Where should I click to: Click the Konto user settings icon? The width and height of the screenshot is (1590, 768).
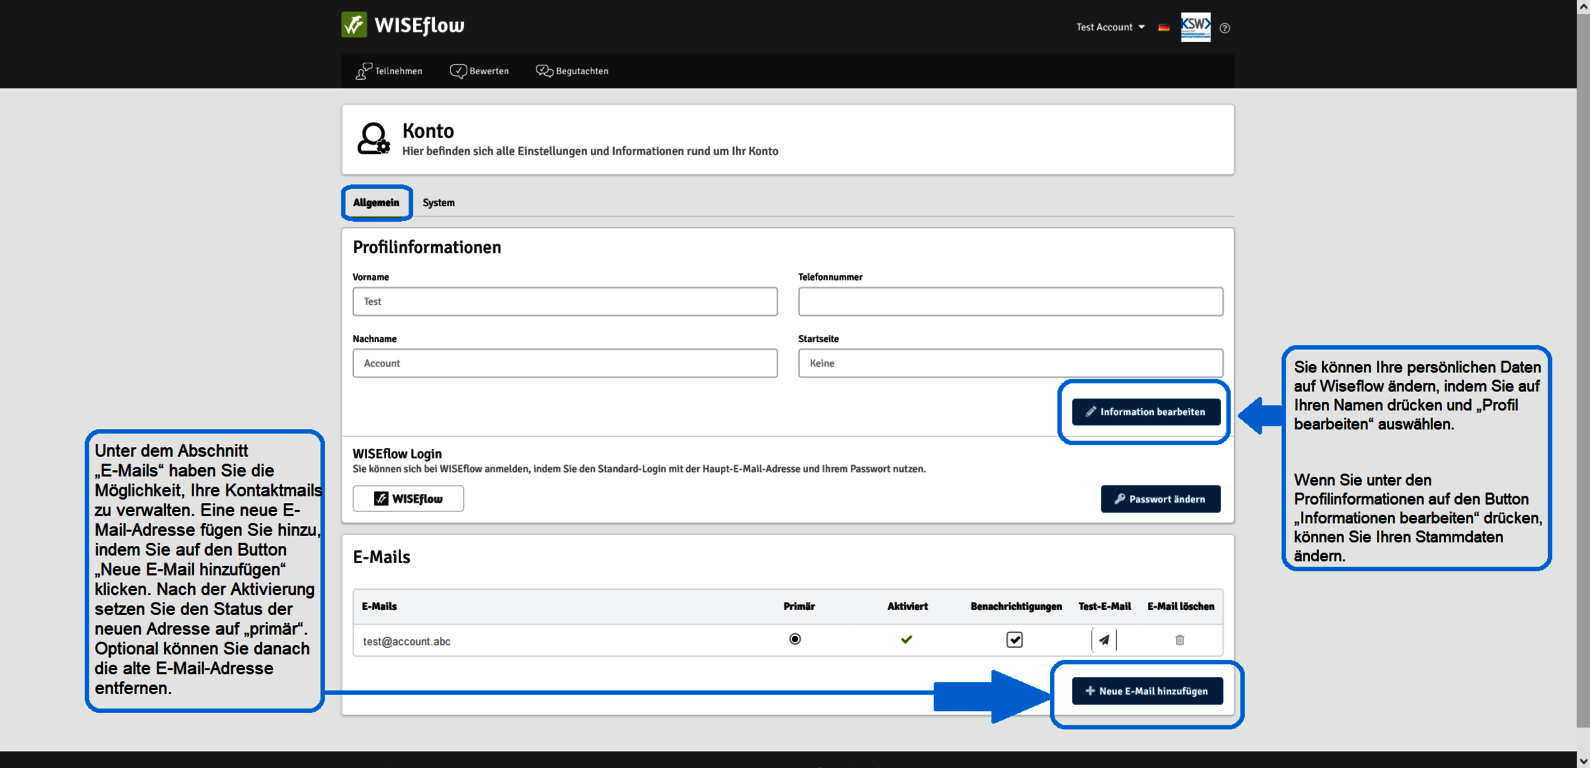coord(374,139)
